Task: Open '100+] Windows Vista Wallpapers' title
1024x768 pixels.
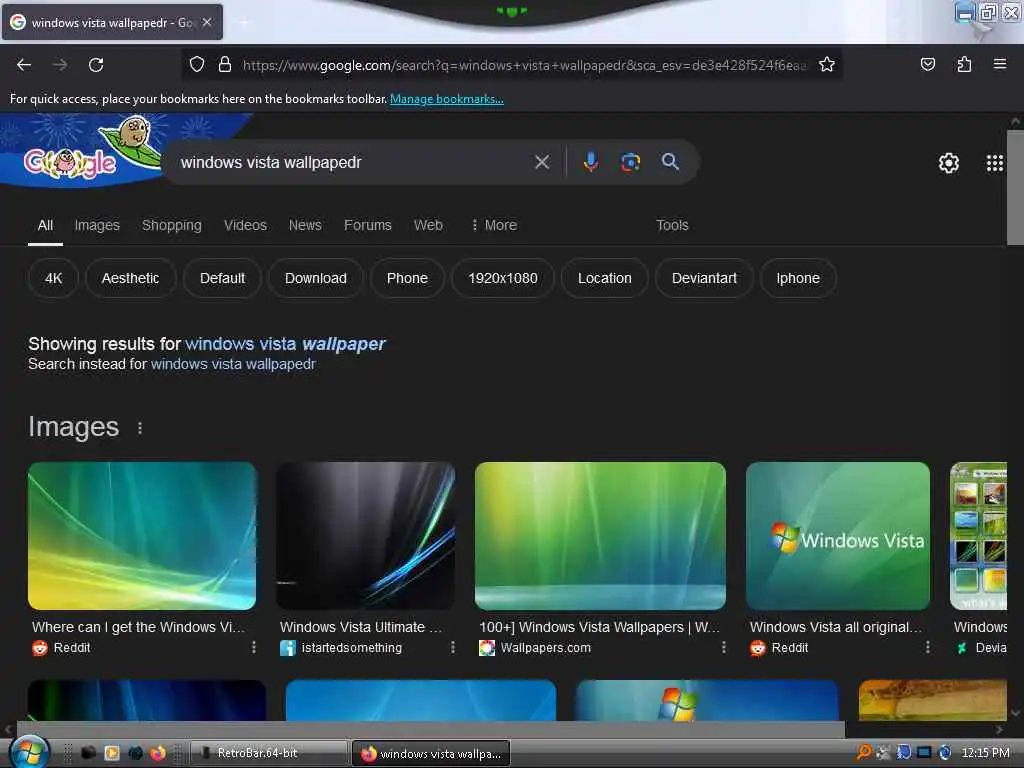Action: pyautogui.click(x=600, y=627)
